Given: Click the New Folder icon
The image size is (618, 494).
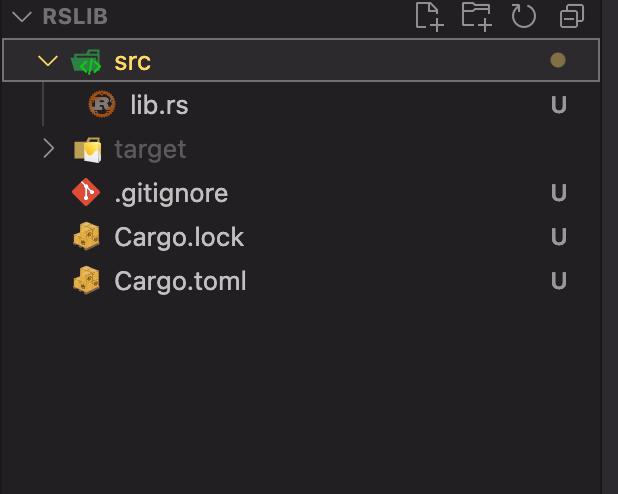Looking at the screenshot, I should 477,16.
